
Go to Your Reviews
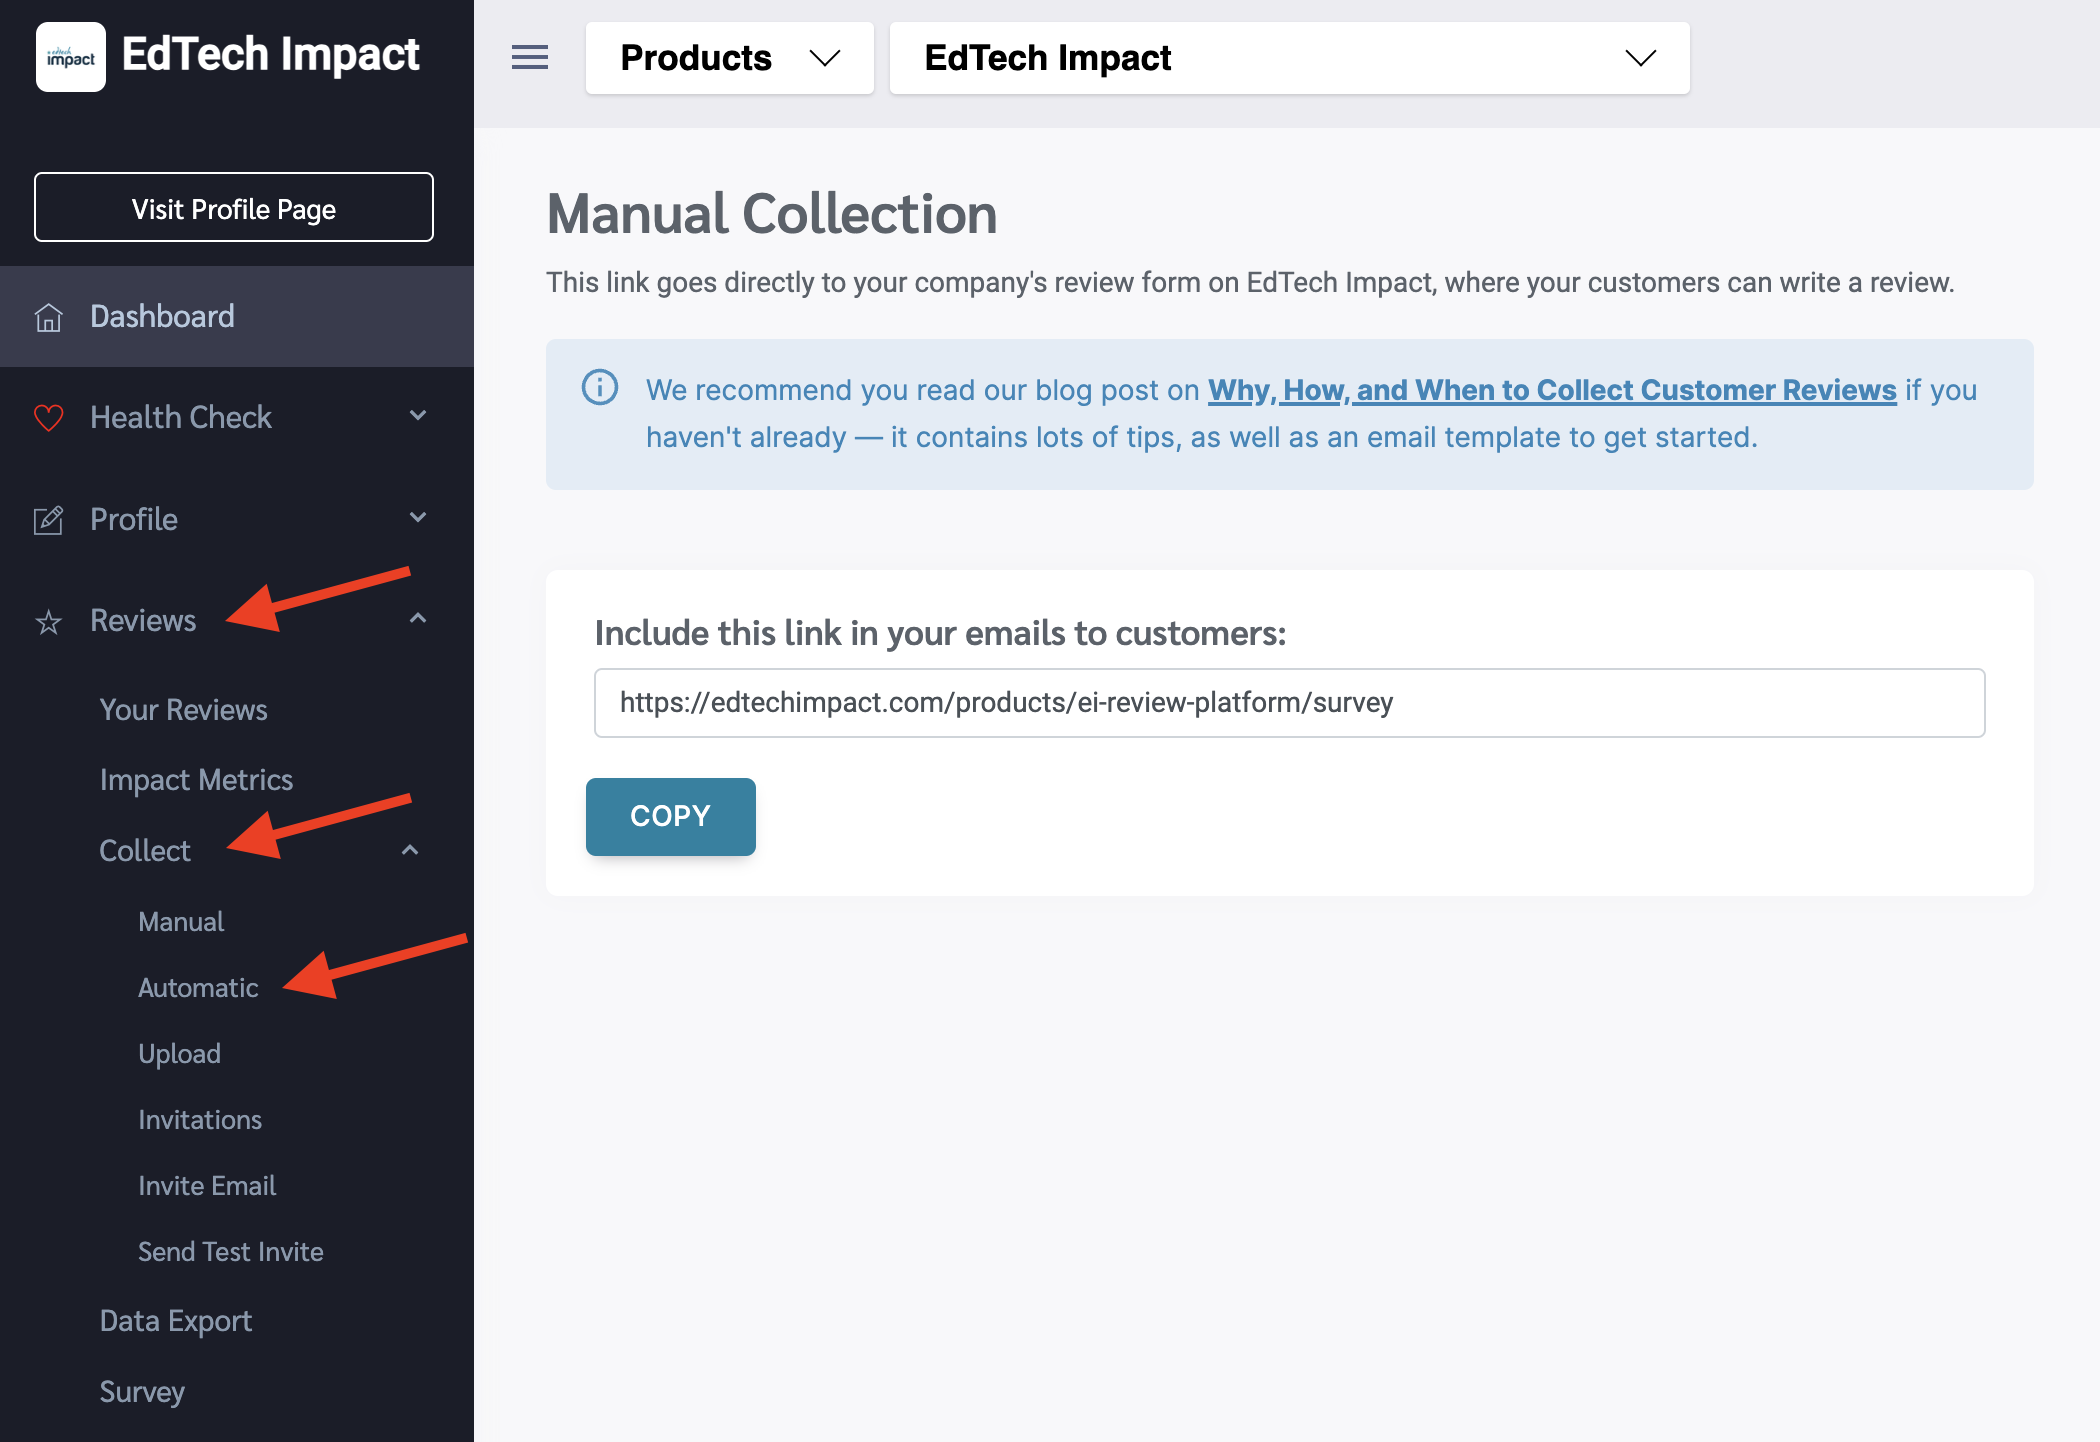point(184,710)
